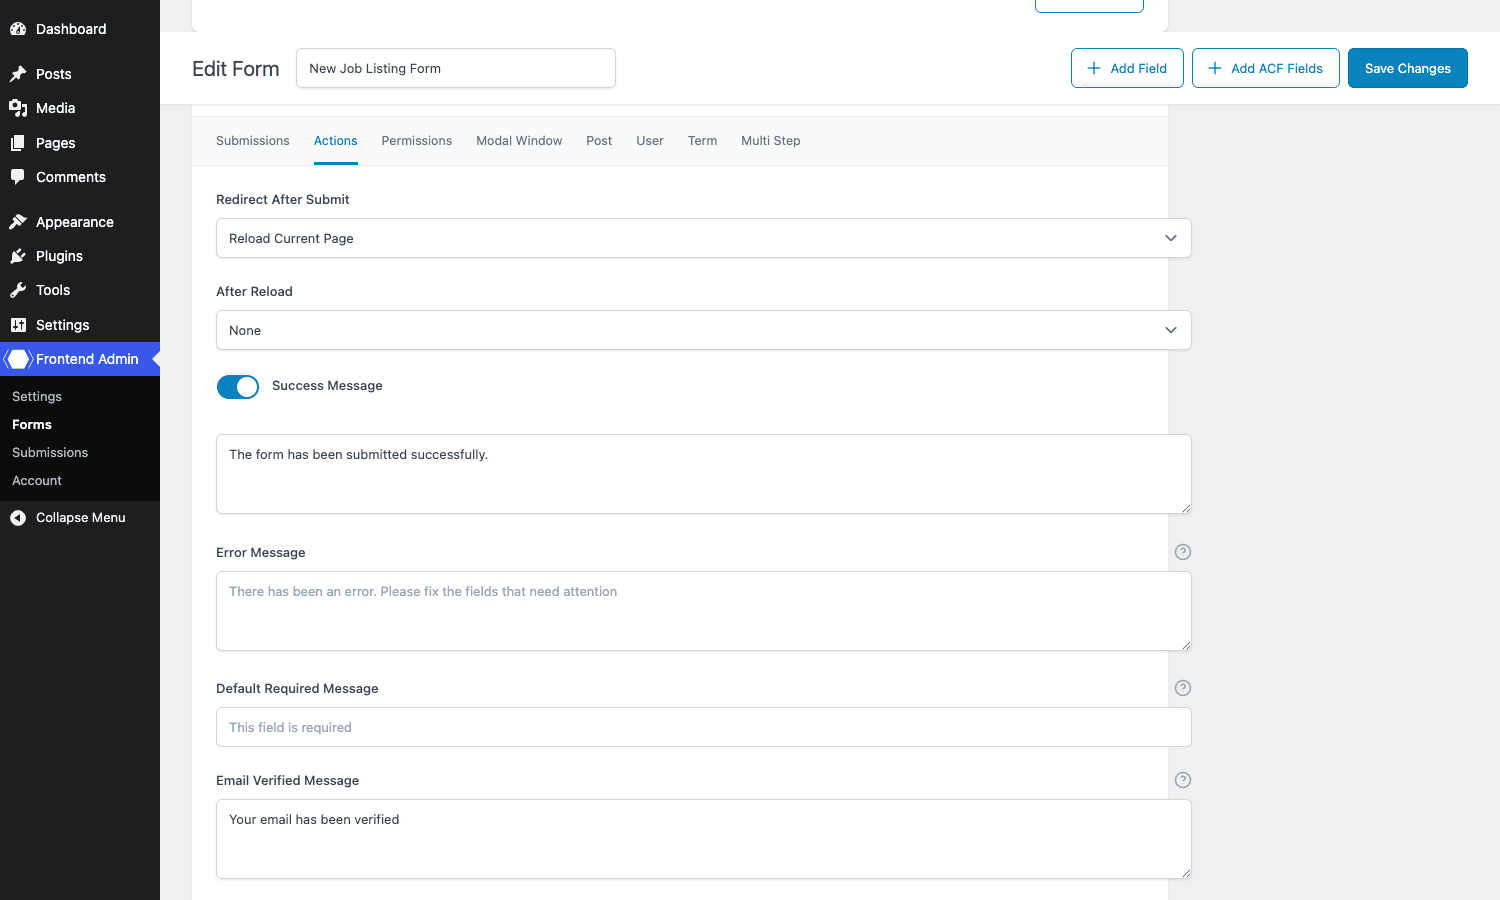Open the Plugins menu item
The height and width of the screenshot is (900, 1500).
pyautogui.click(x=80, y=256)
